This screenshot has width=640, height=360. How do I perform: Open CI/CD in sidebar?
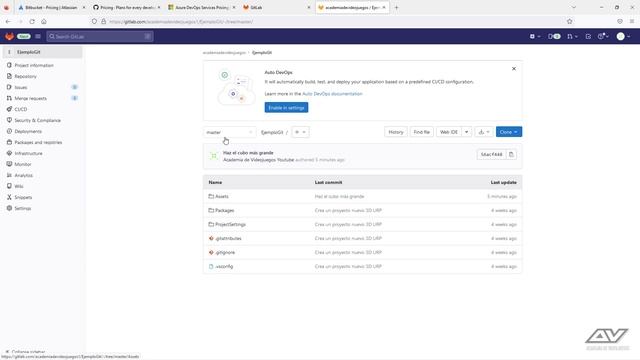tap(21, 109)
